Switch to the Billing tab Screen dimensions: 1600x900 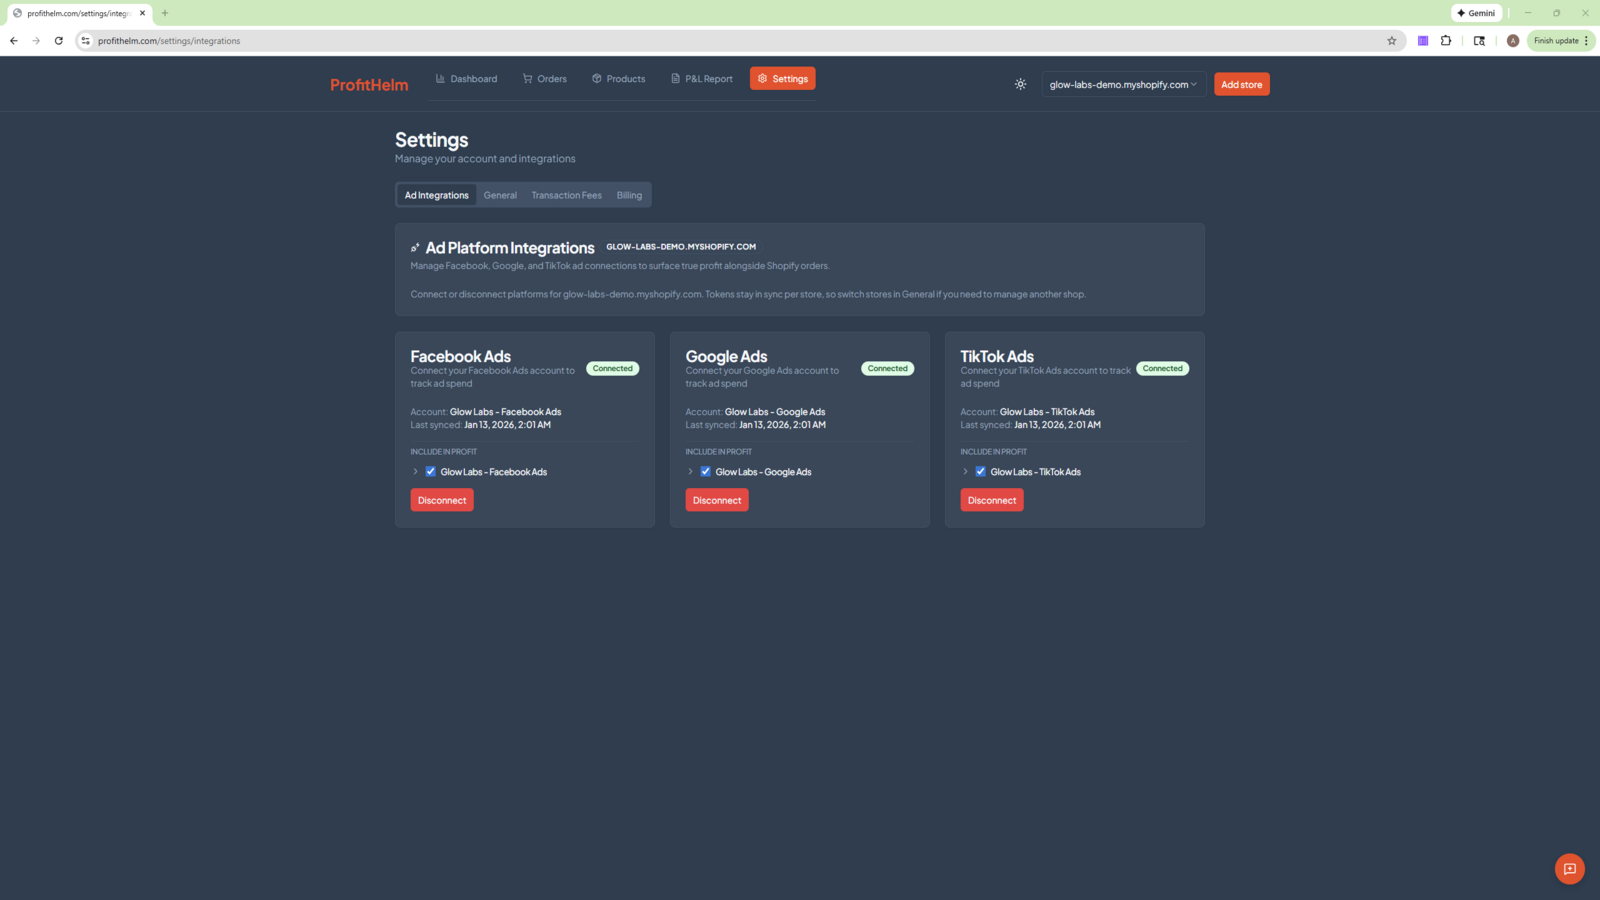click(629, 195)
